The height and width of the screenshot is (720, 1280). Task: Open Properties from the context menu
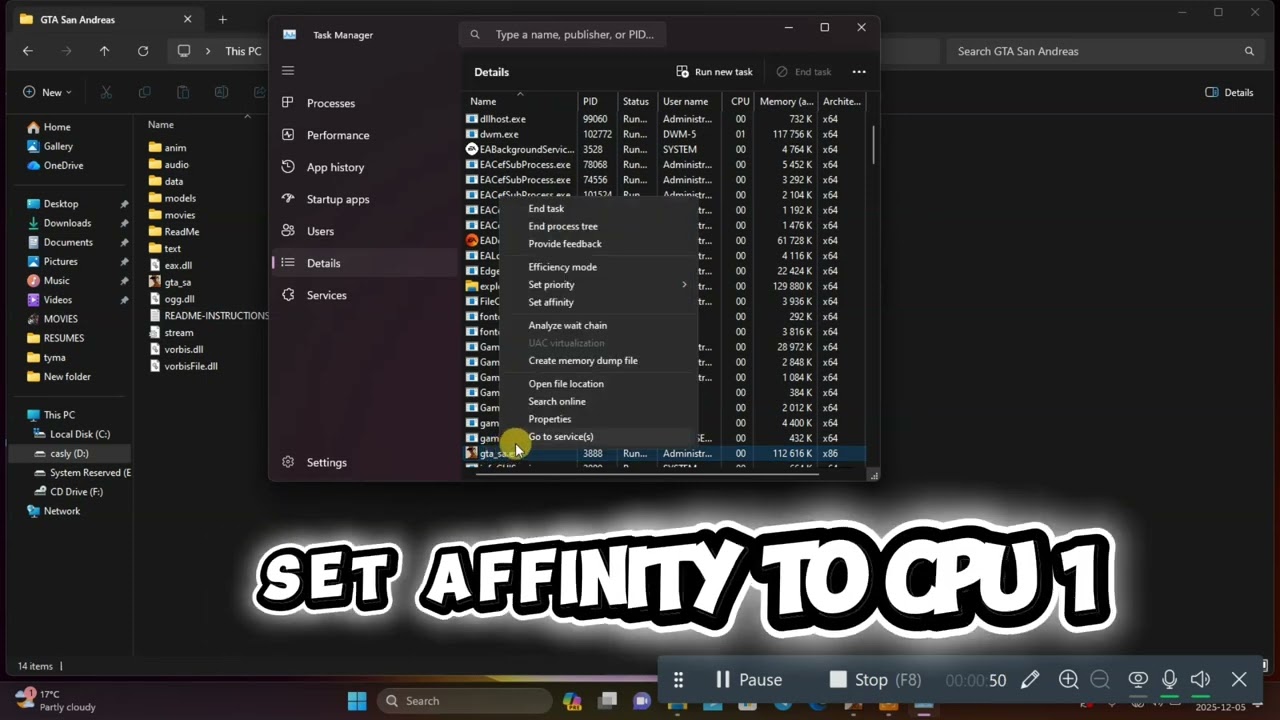(550, 419)
